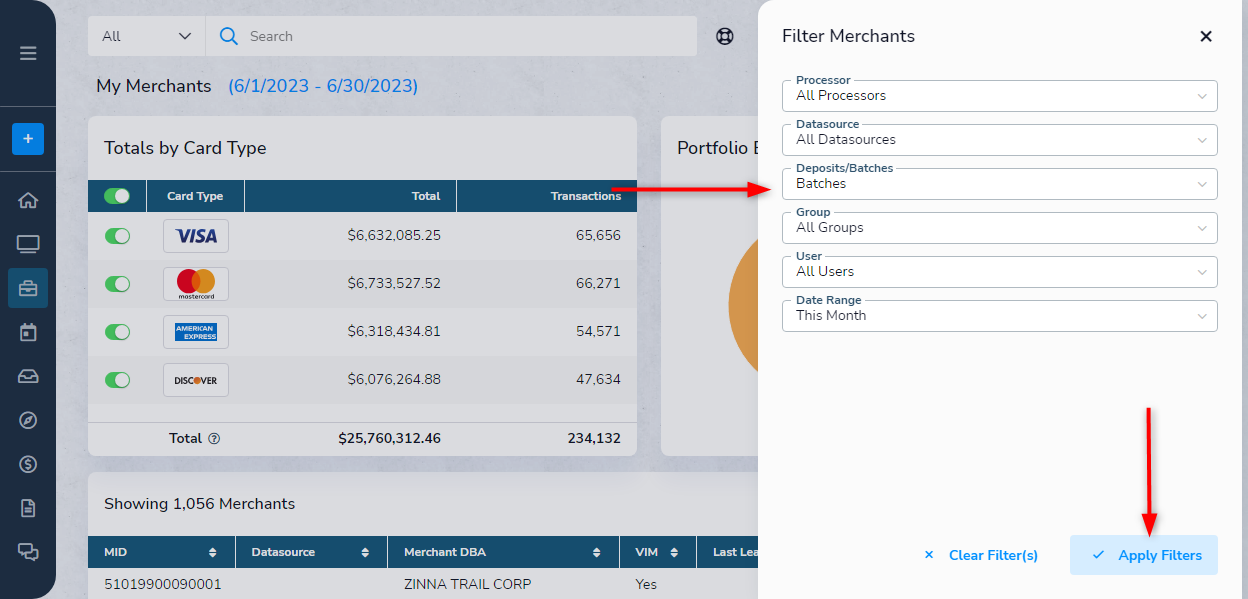Click the lifebuoy help icon
Screen dimensions: 1248x599
(725, 36)
